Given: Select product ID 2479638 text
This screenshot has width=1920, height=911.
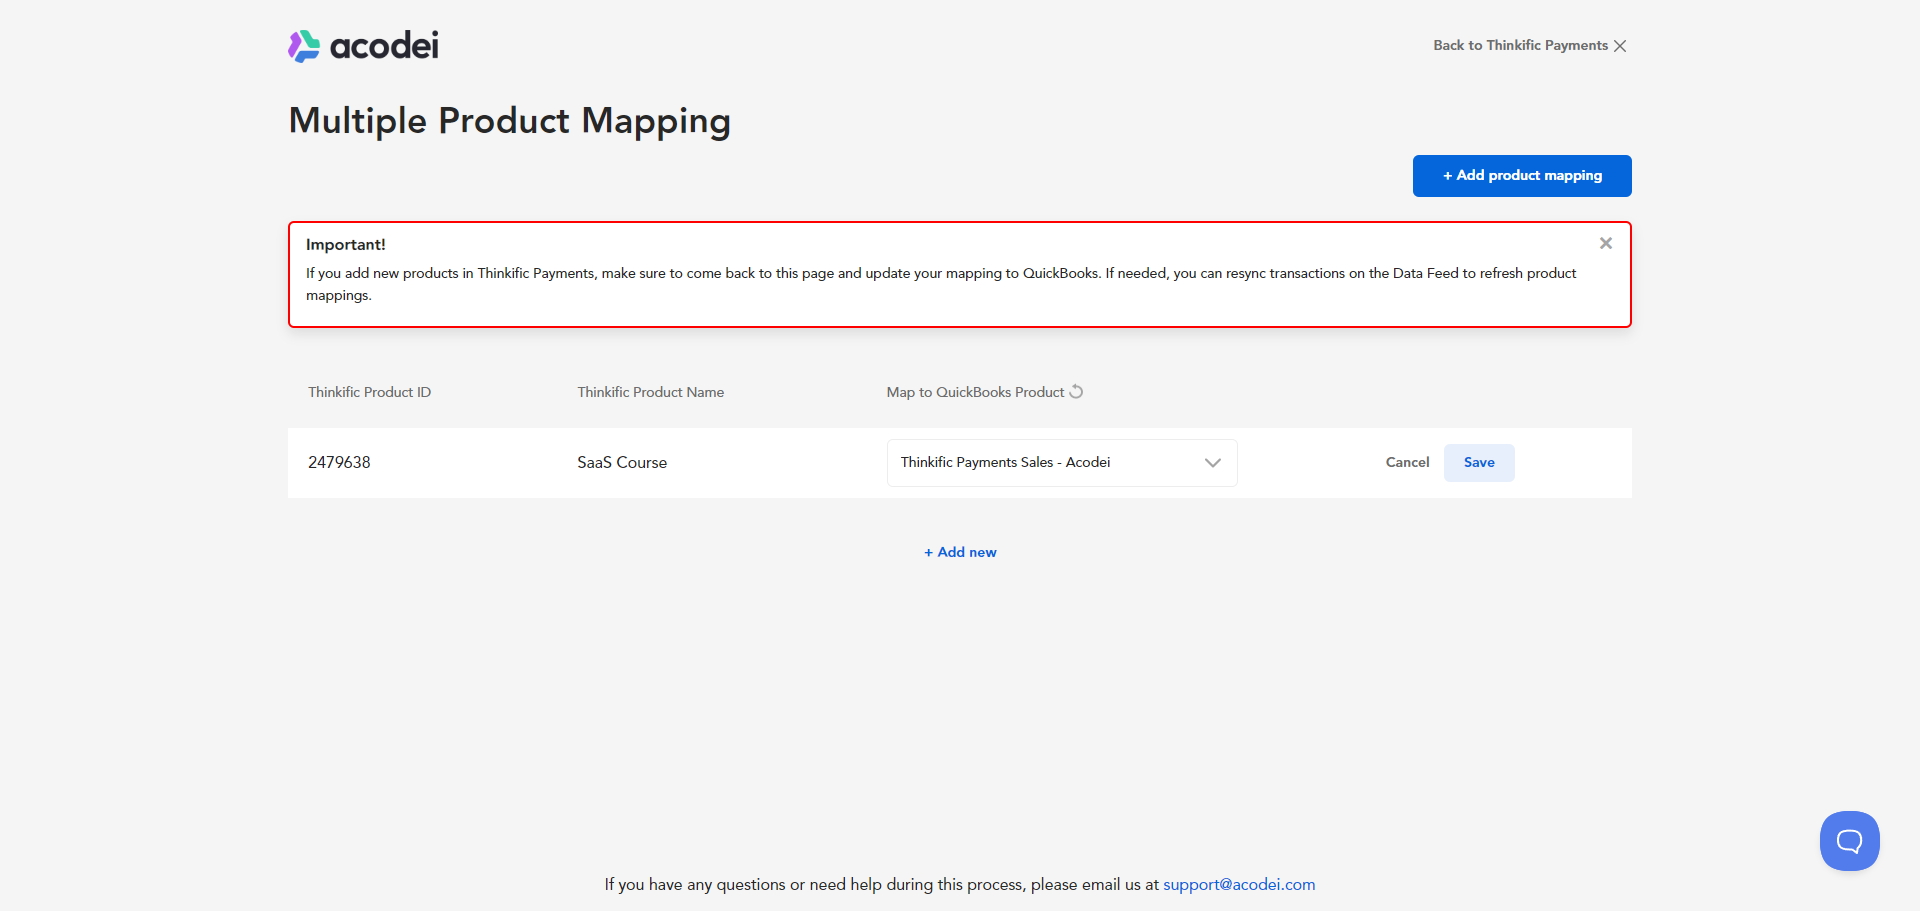Looking at the screenshot, I should point(339,462).
